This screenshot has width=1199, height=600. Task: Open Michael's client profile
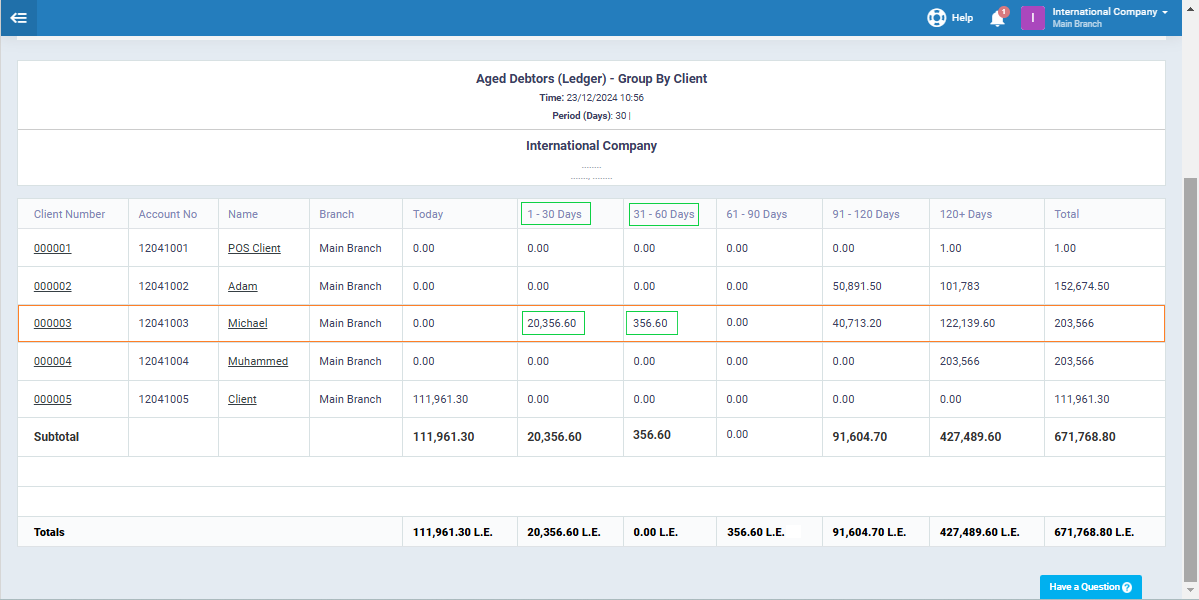pyautogui.click(x=247, y=323)
